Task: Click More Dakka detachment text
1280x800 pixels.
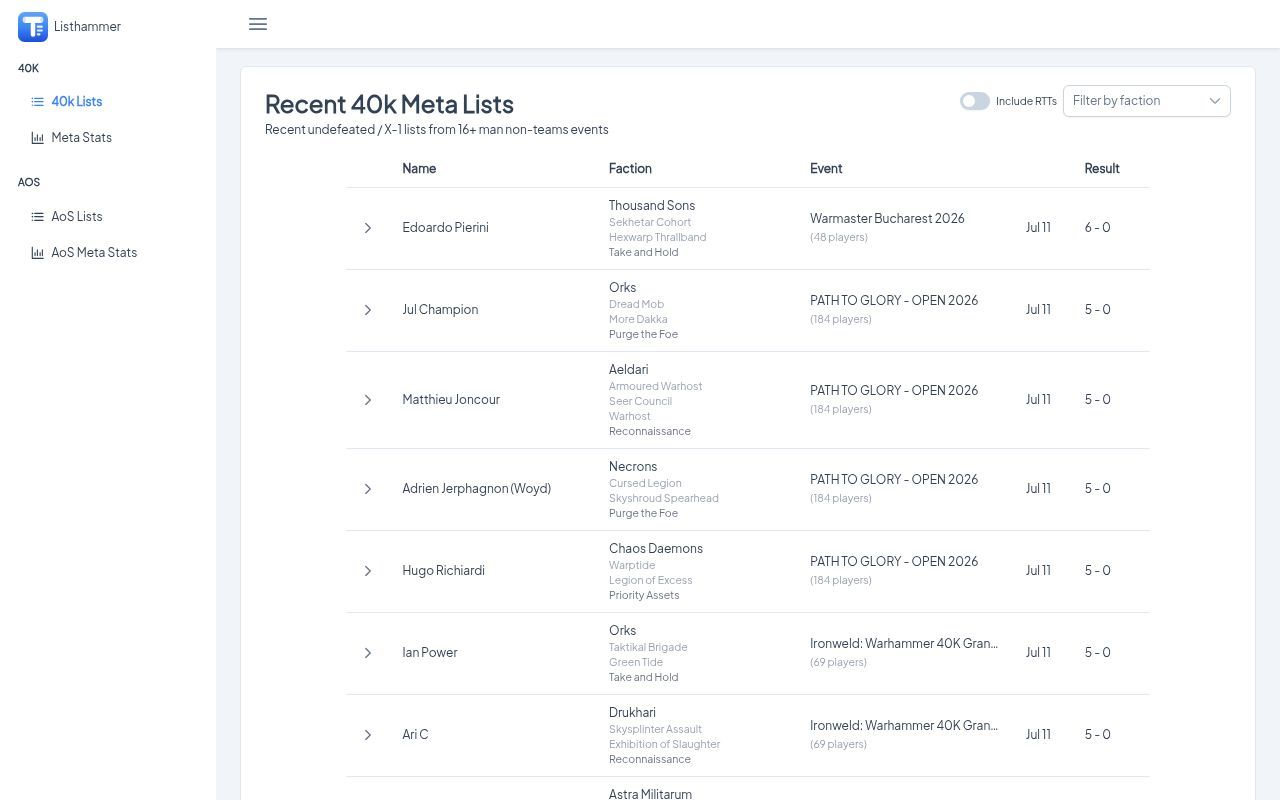Action: coord(638,319)
